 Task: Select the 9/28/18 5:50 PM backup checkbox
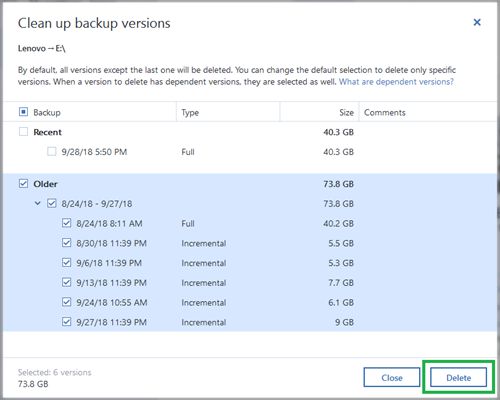tap(52, 152)
